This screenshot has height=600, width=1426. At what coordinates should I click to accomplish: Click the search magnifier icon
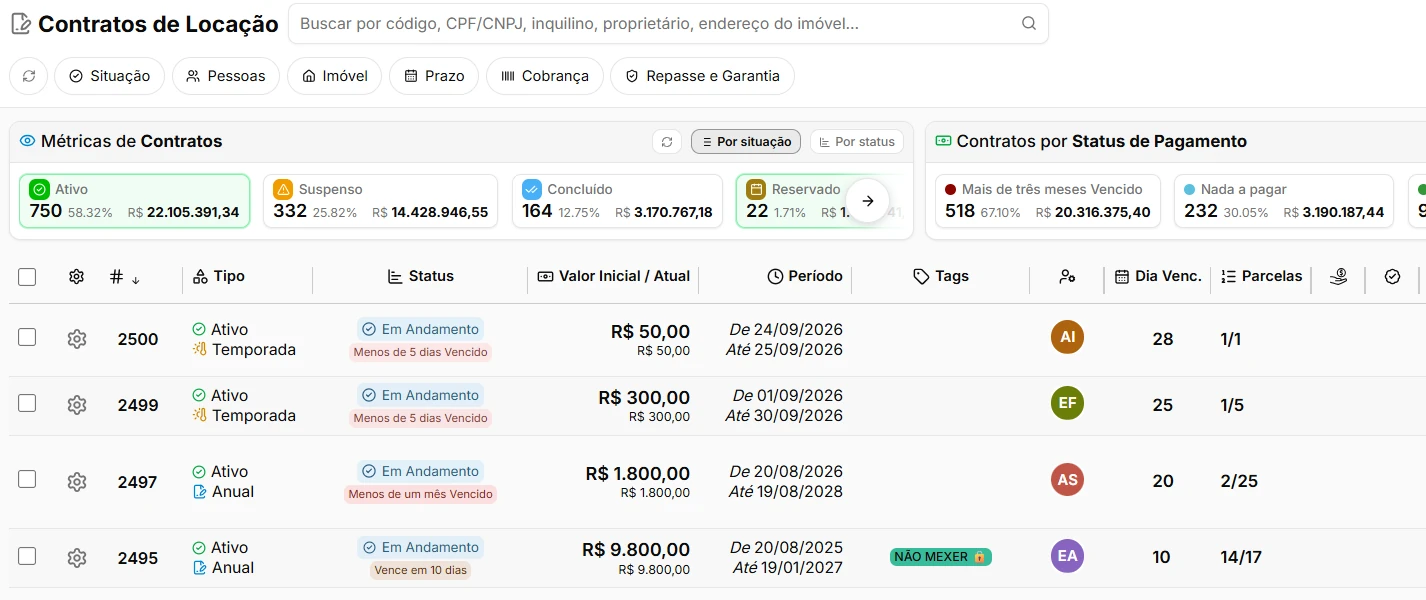pyautogui.click(x=1028, y=24)
